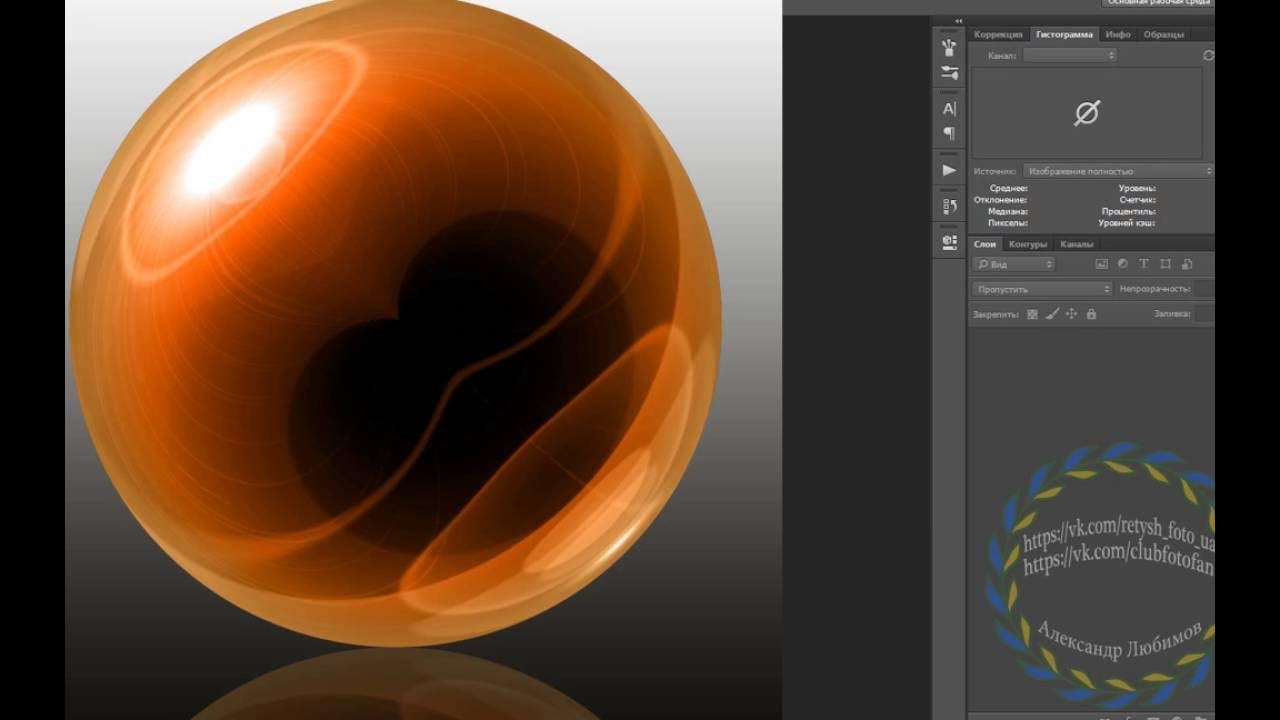Toggle the type layers filter (T)
Image resolution: width=1280 pixels, height=720 pixels.
pyautogui.click(x=1144, y=264)
